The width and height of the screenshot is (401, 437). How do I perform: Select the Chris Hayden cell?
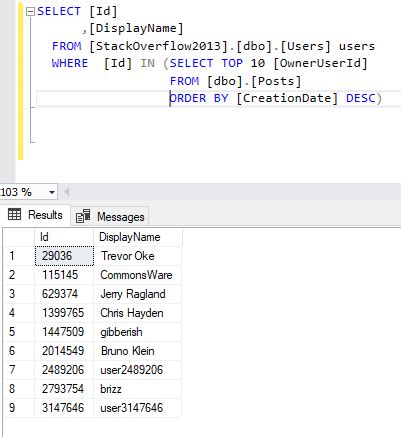(138, 313)
